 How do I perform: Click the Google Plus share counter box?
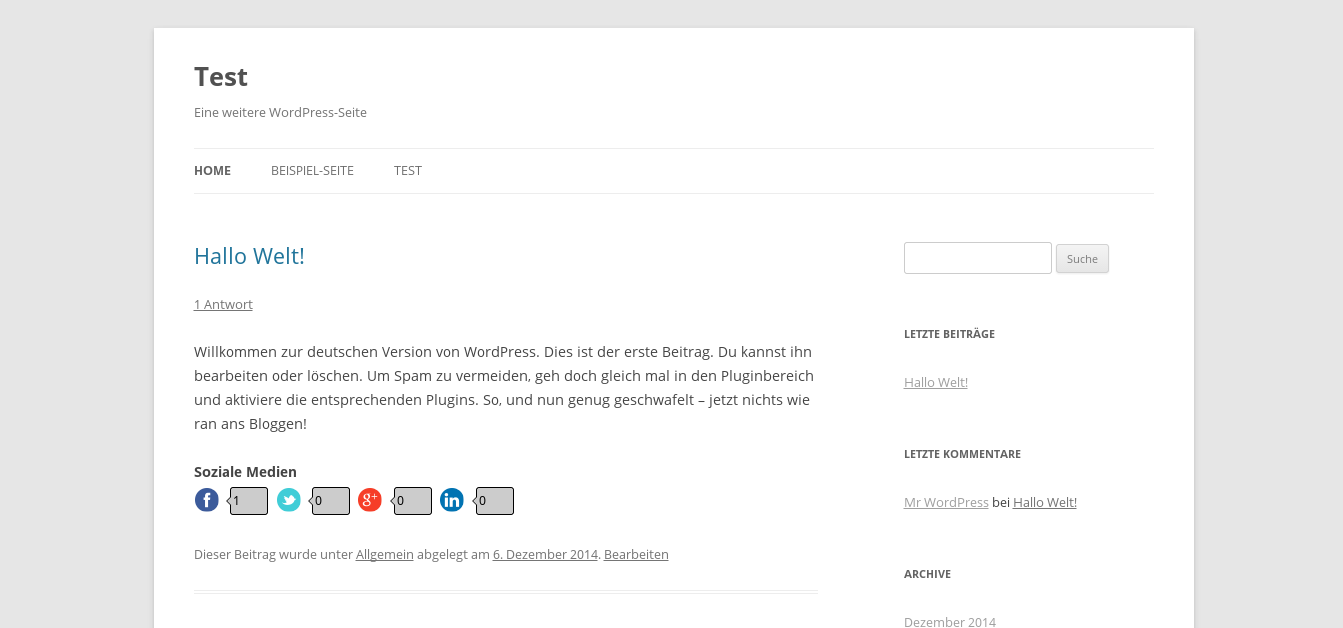pyautogui.click(x=413, y=501)
